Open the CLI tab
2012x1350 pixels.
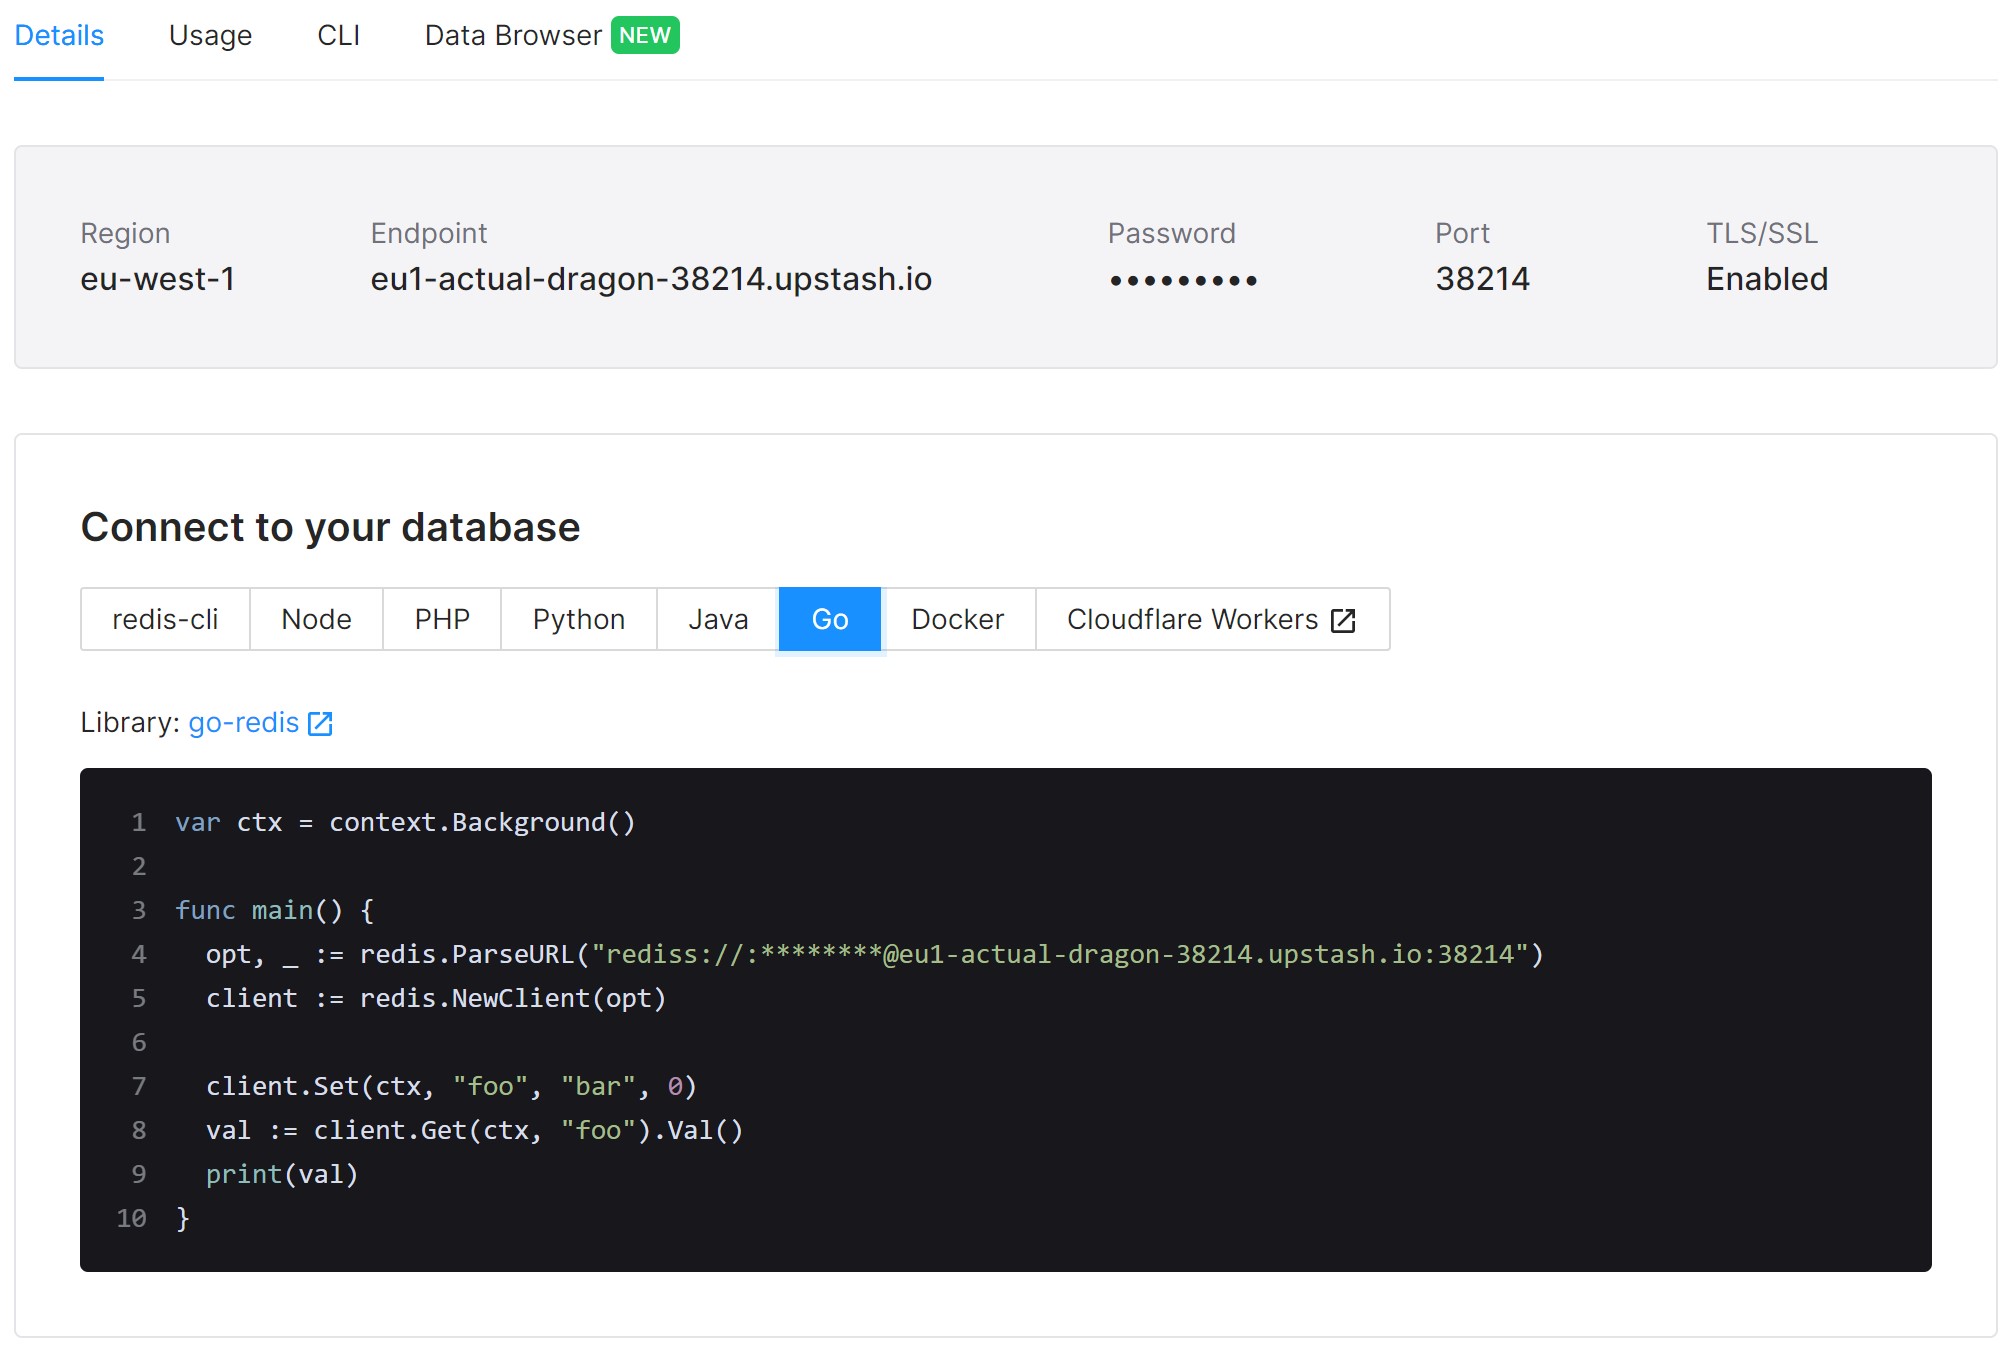tap(338, 36)
